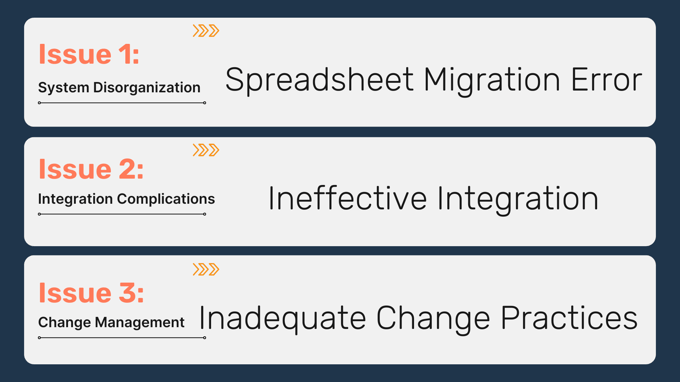Image resolution: width=680 pixels, height=382 pixels.
Task: Click the orange arrows icon above Issue 1
Action: 206,31
